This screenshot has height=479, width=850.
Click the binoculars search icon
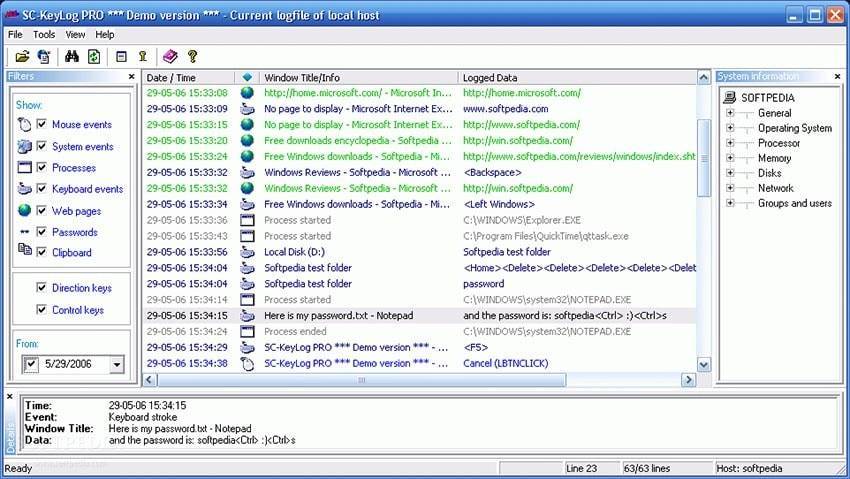72,57
